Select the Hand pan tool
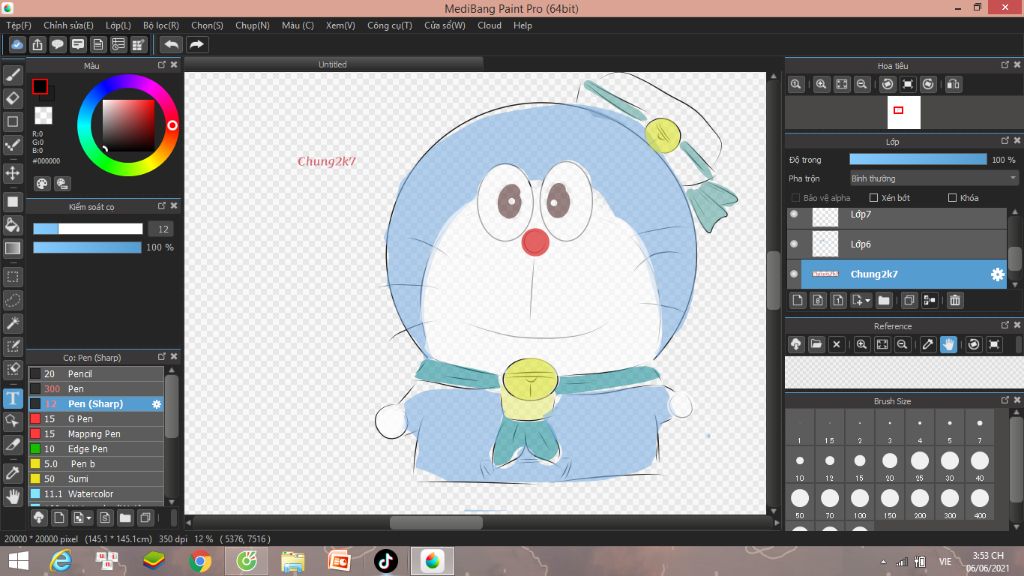 tap(12, 497)
